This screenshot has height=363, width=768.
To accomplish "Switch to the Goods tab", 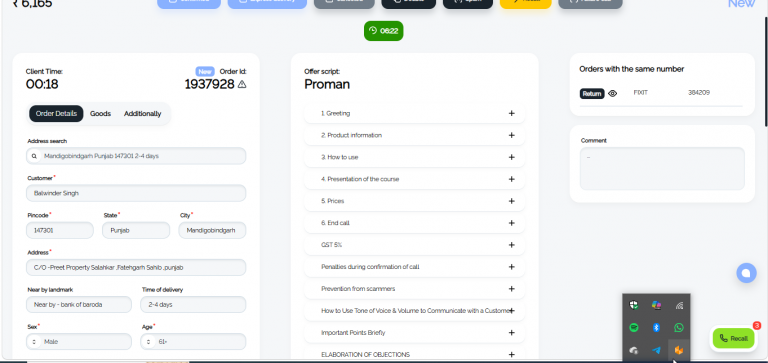I will pos(100,114).
